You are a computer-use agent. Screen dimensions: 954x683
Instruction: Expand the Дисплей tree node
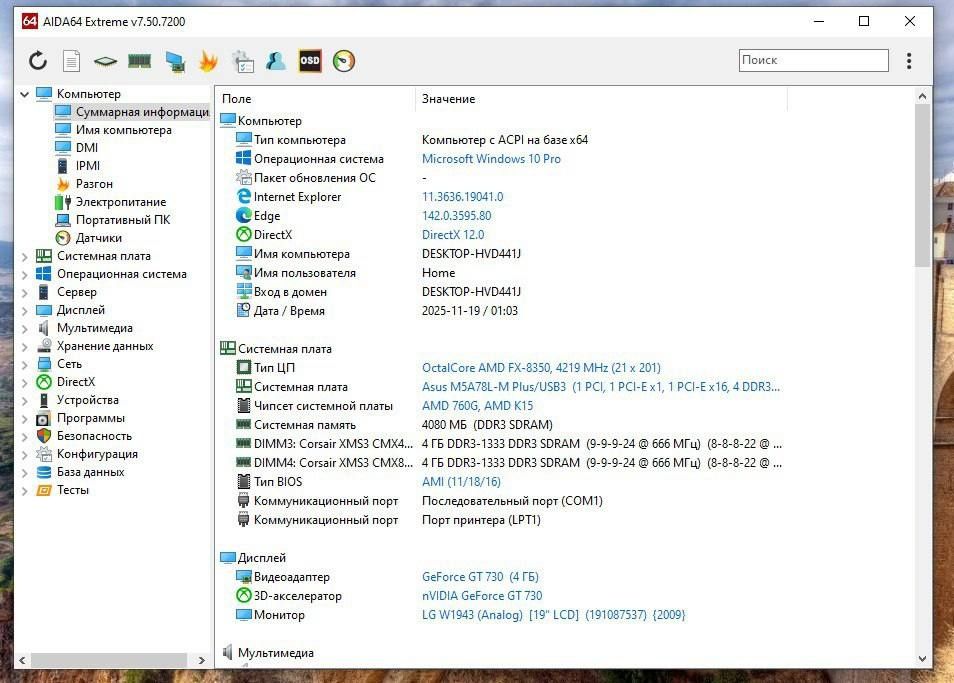click(25, 311)
